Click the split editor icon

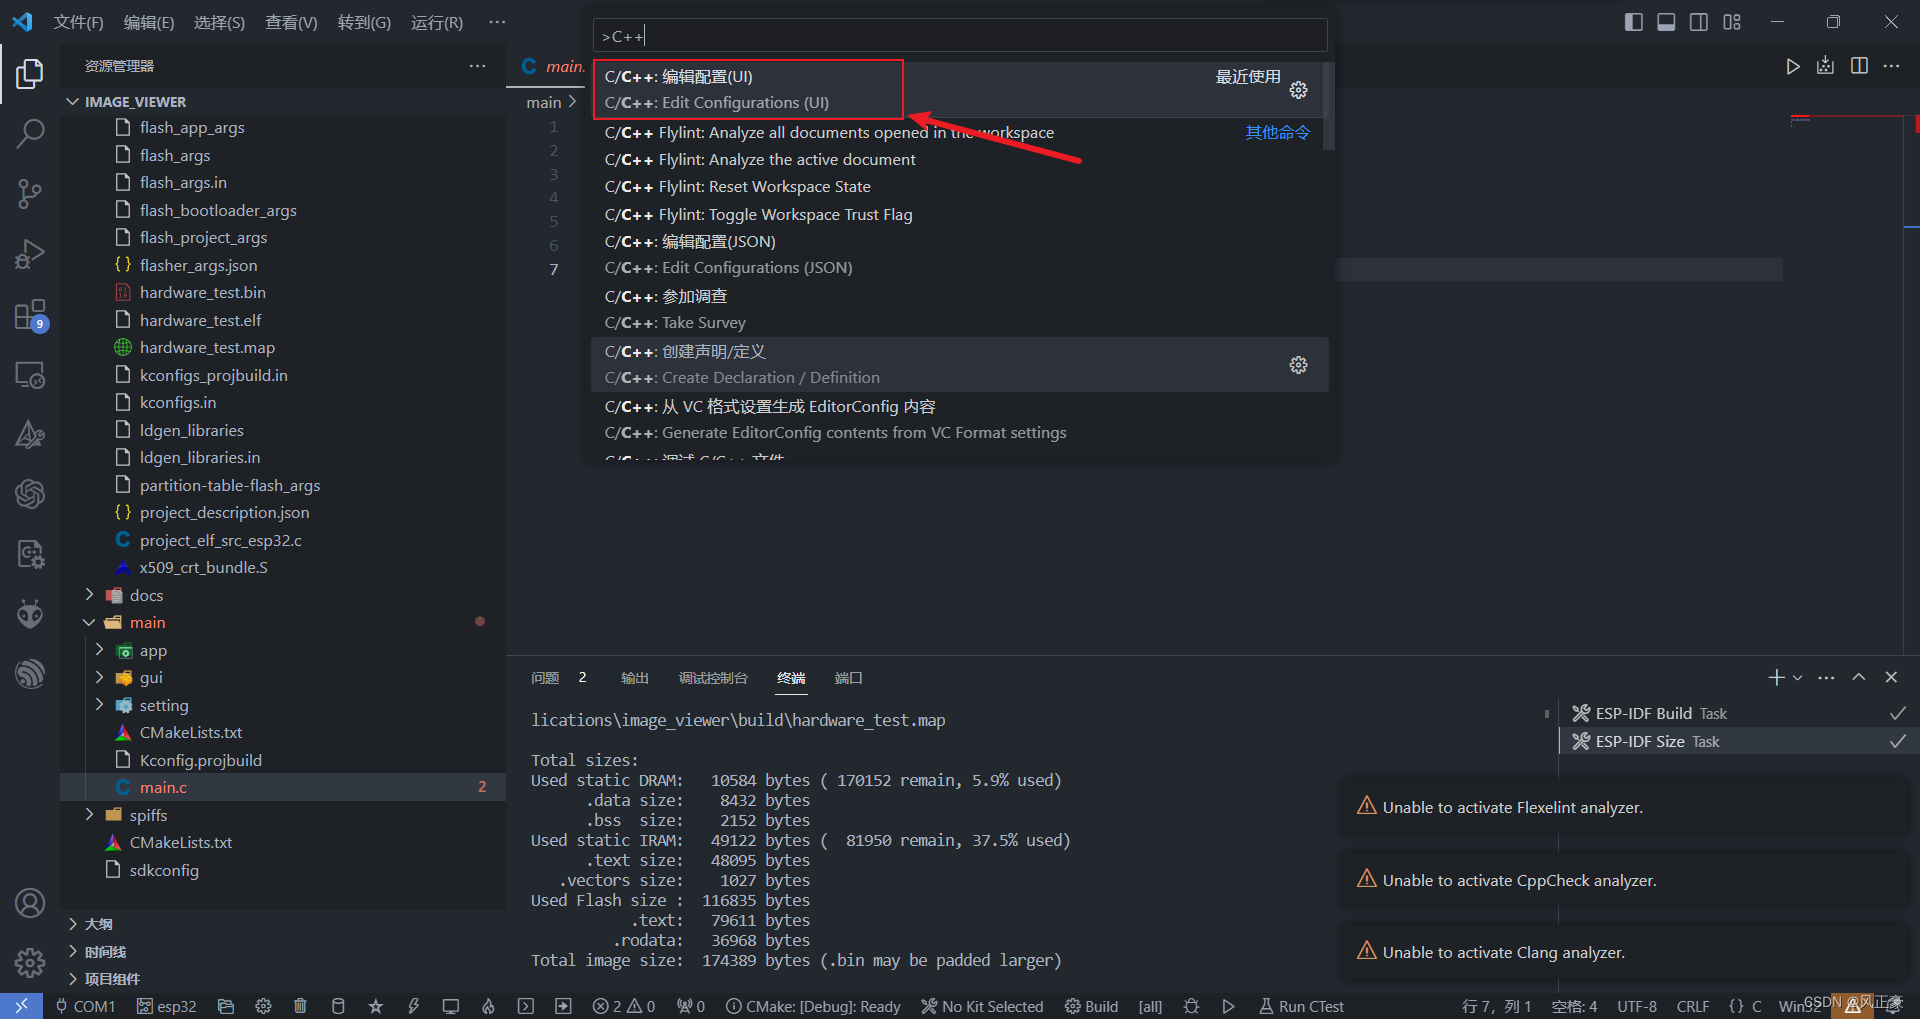click(x=1859, y=66)
